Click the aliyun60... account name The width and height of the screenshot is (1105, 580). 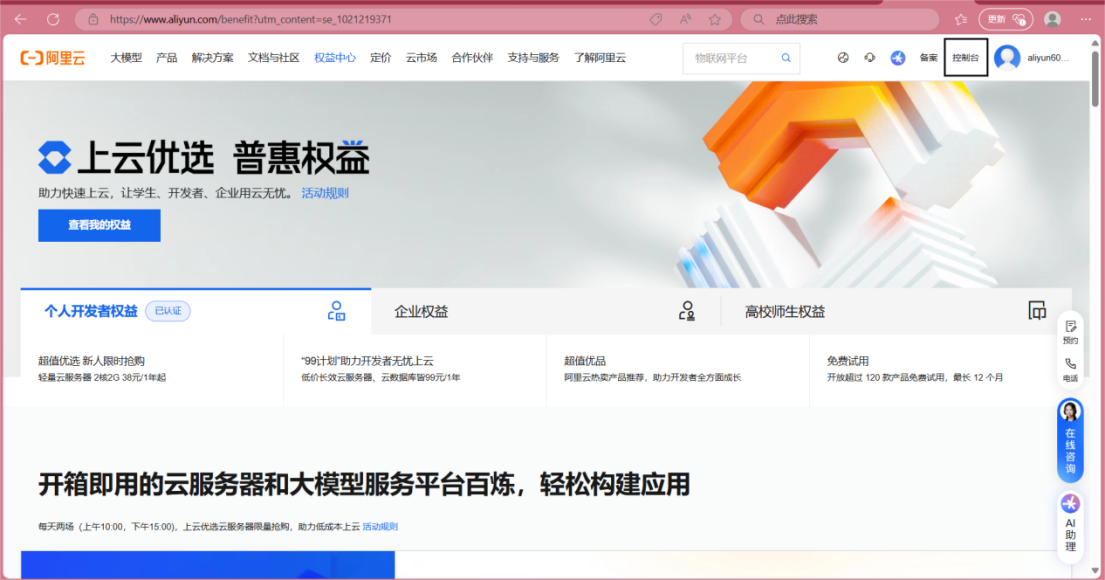click(1047, 58)
